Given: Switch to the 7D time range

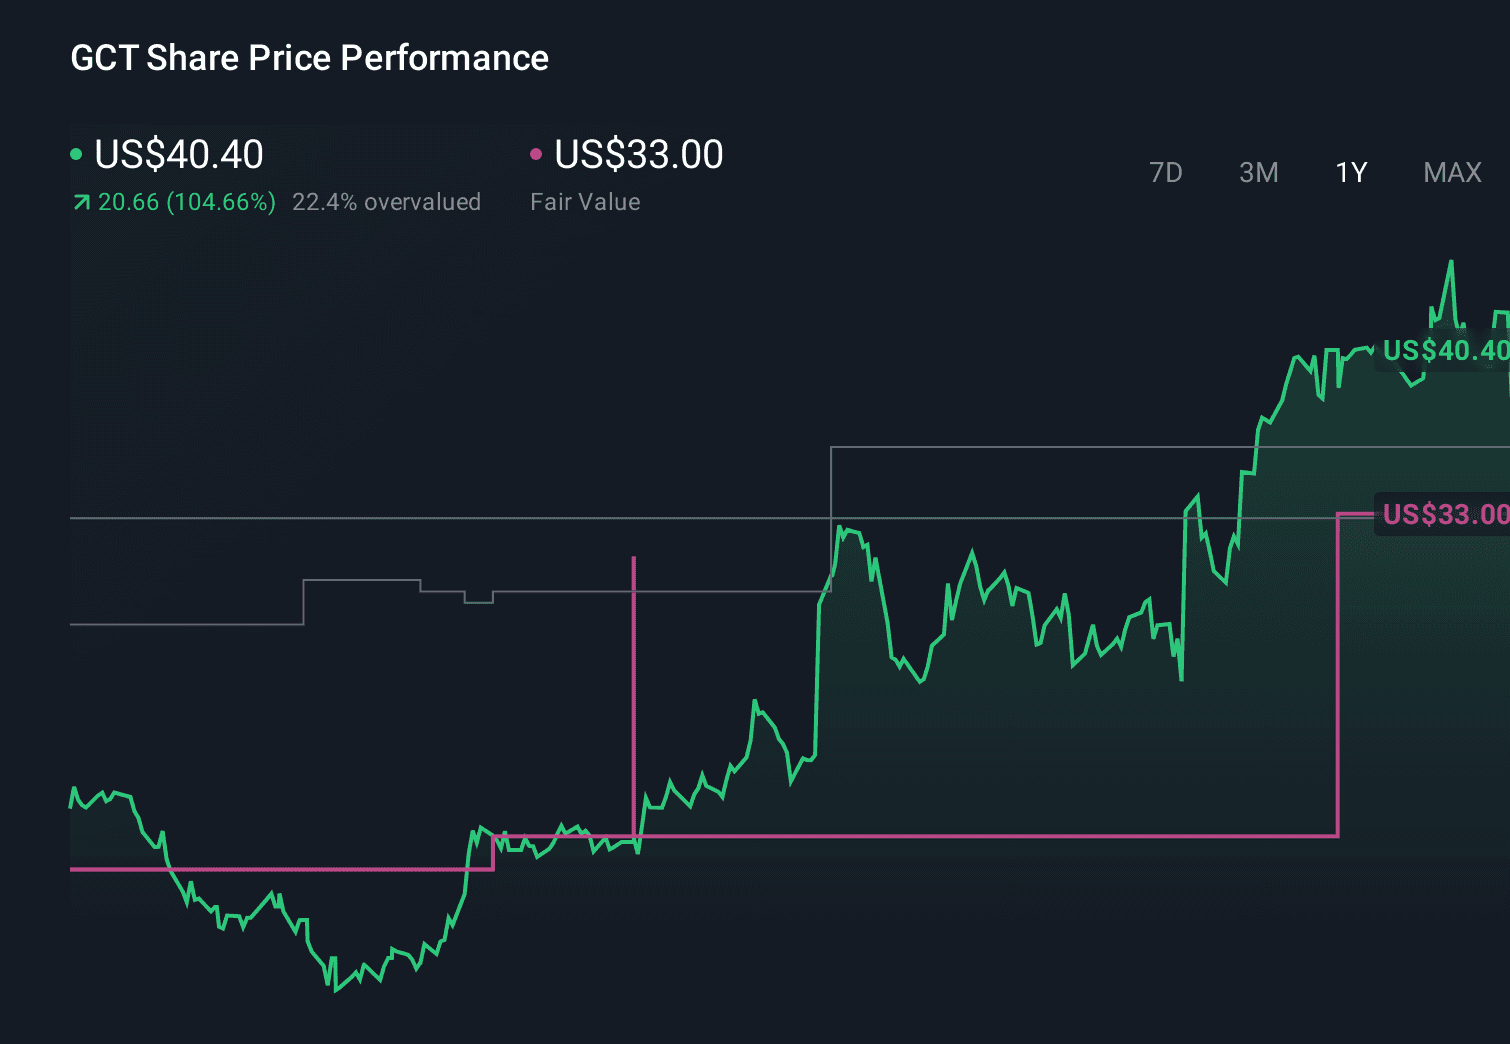Looking at the screenshot, I should click(x=1165, y=173).
